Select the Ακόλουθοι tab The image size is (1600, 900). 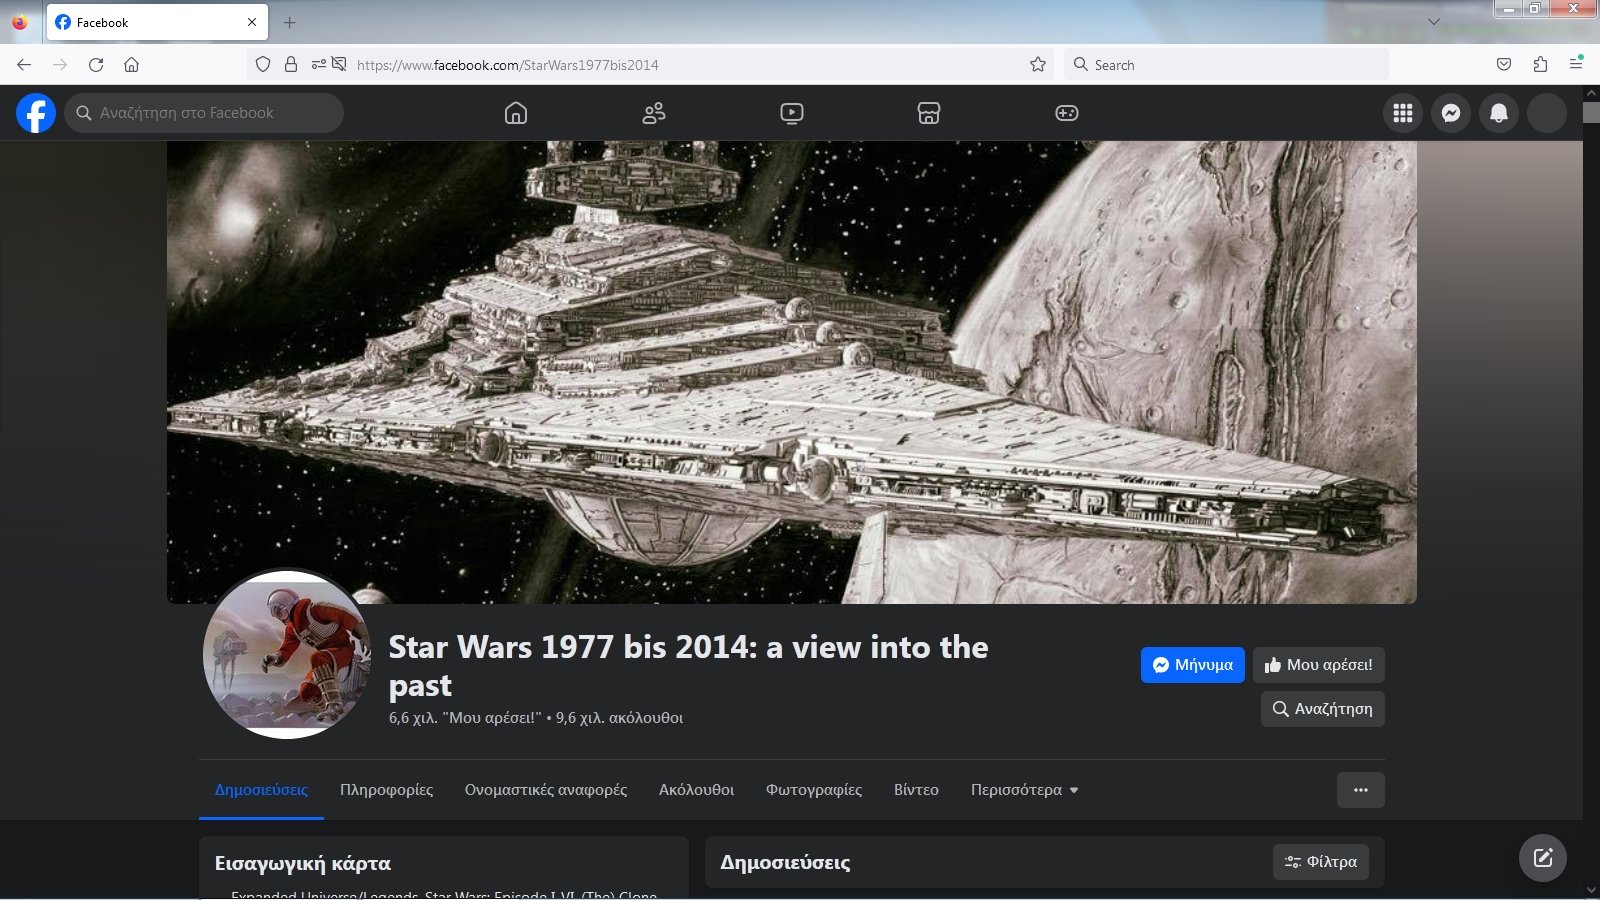[x=696, y=790]
